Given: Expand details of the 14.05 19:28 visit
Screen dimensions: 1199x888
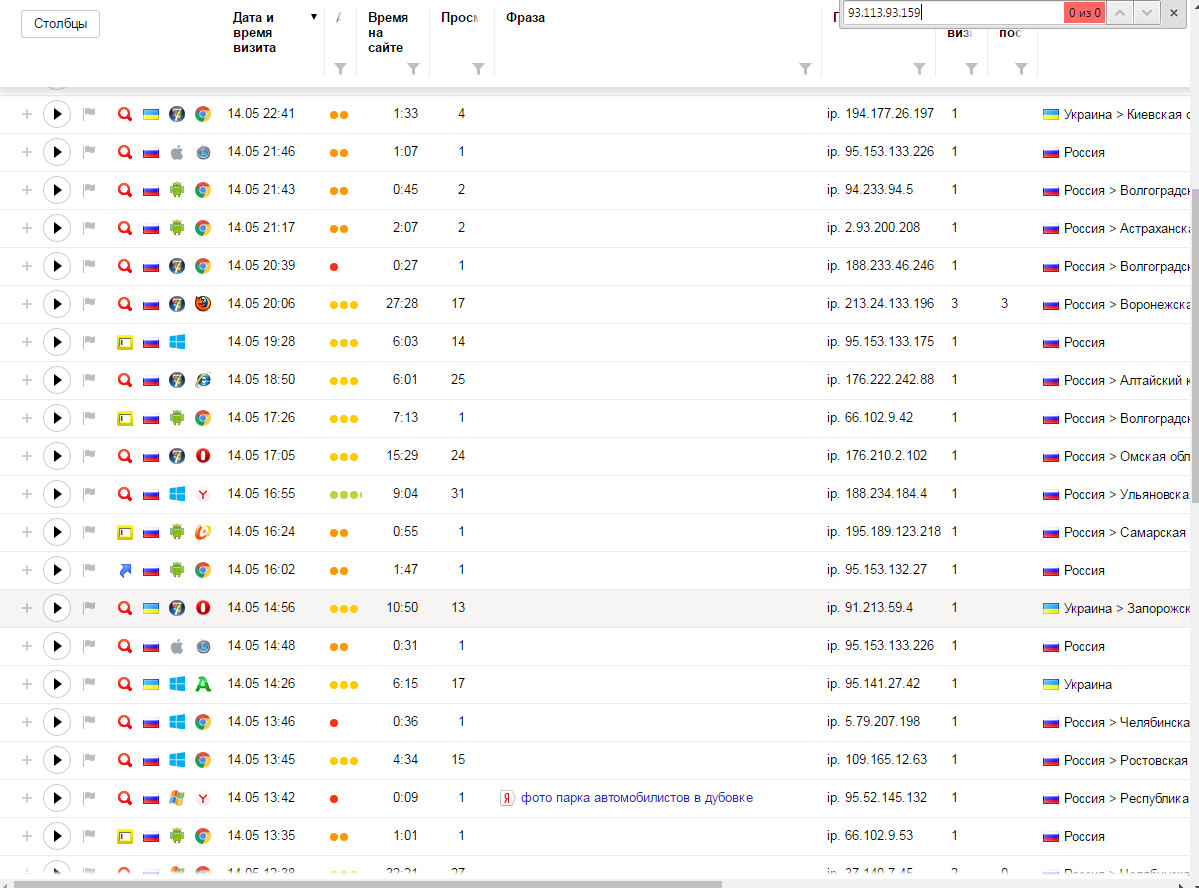Looking at the screenshot, I should pos(27,342).
